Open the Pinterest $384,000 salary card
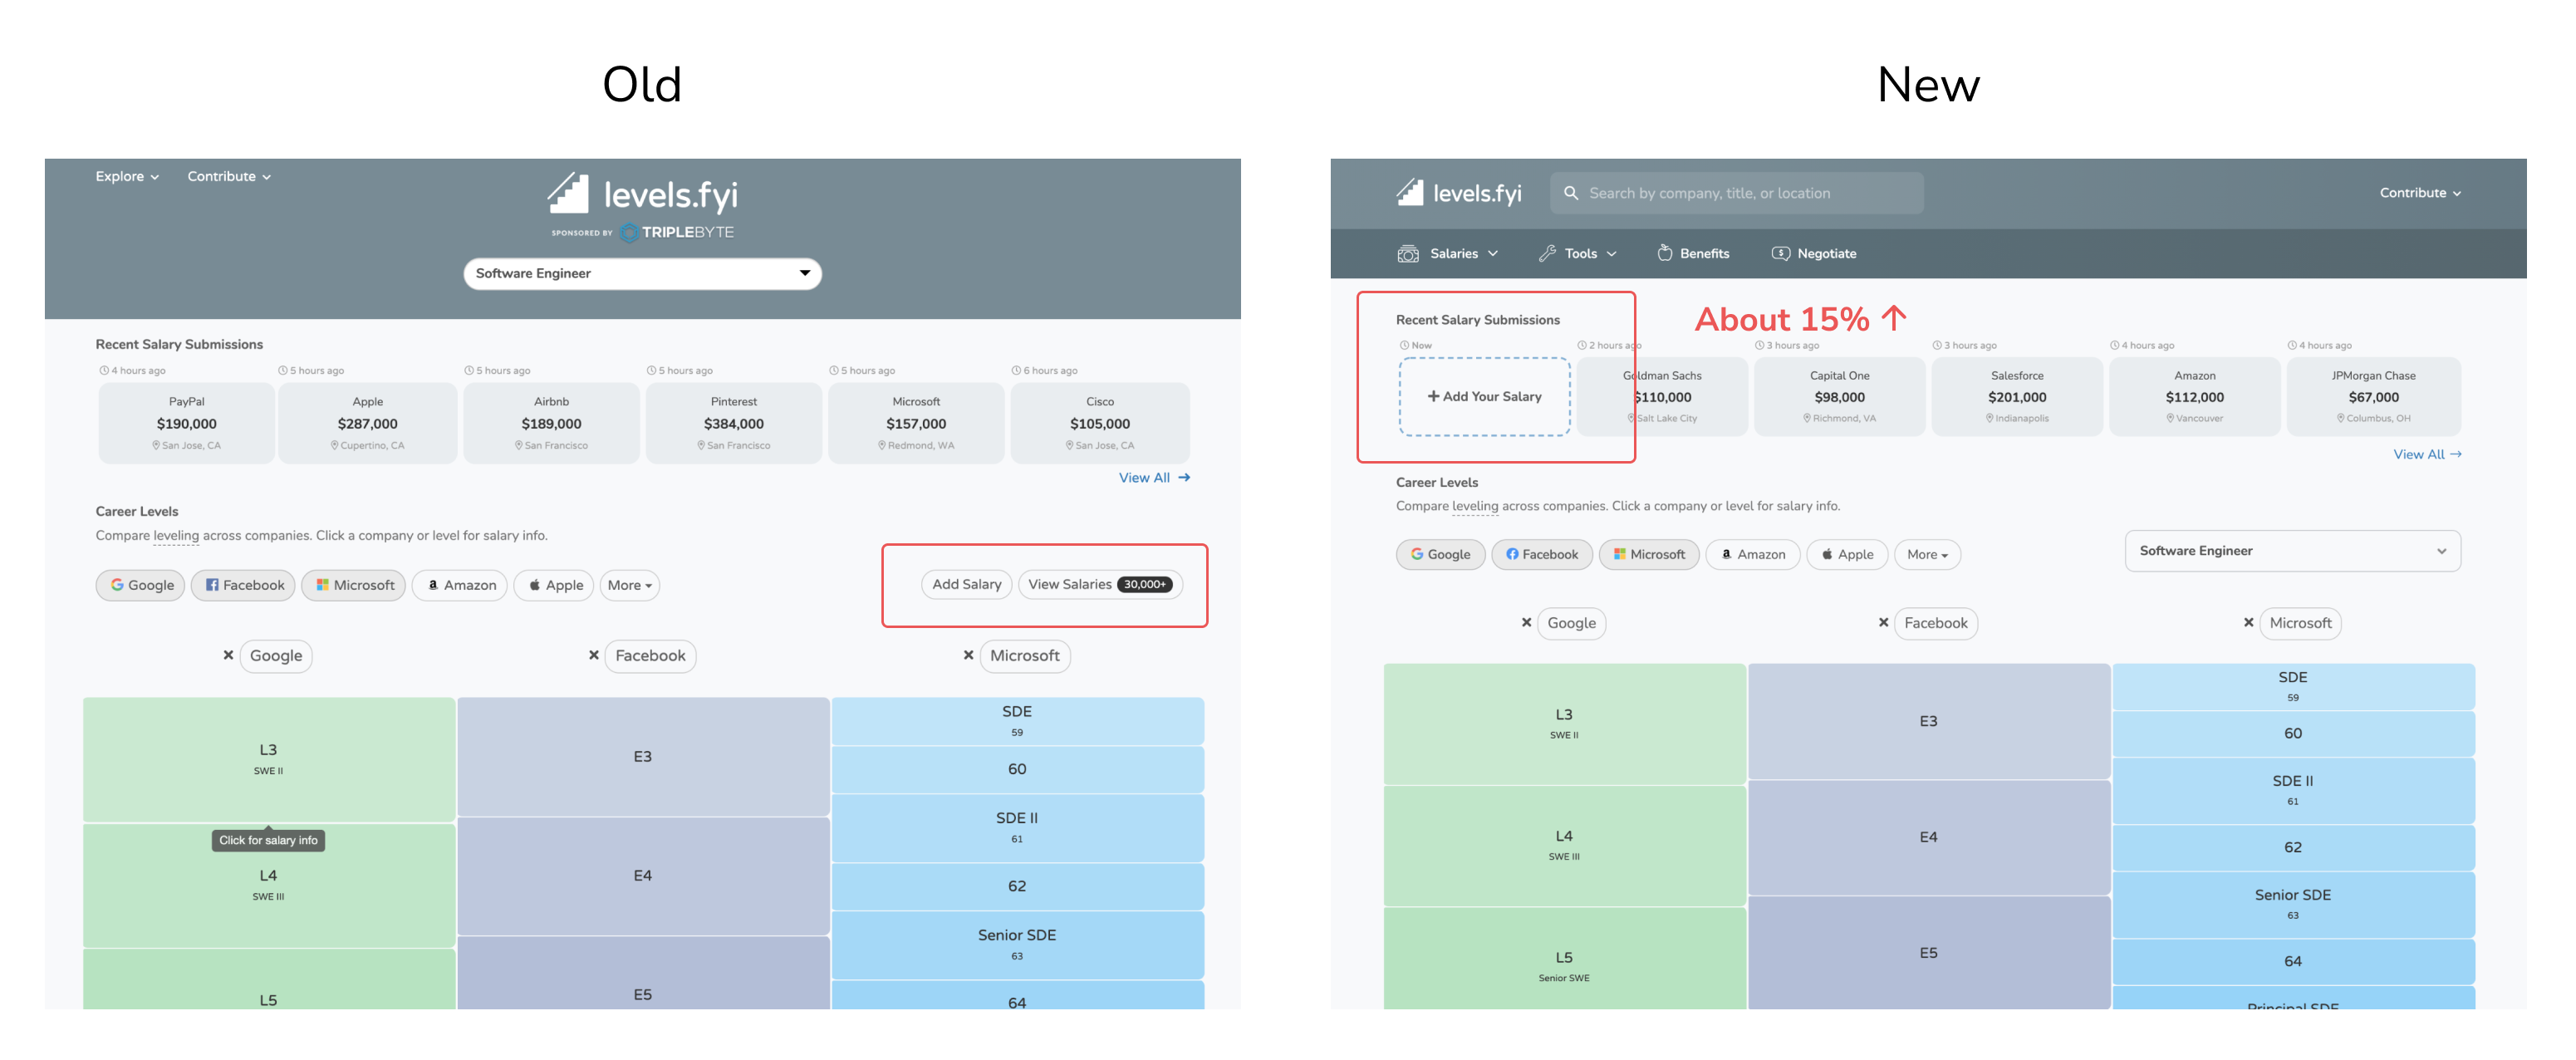Viewport: 2576px width, 1060px height. (x=734, y=424)
